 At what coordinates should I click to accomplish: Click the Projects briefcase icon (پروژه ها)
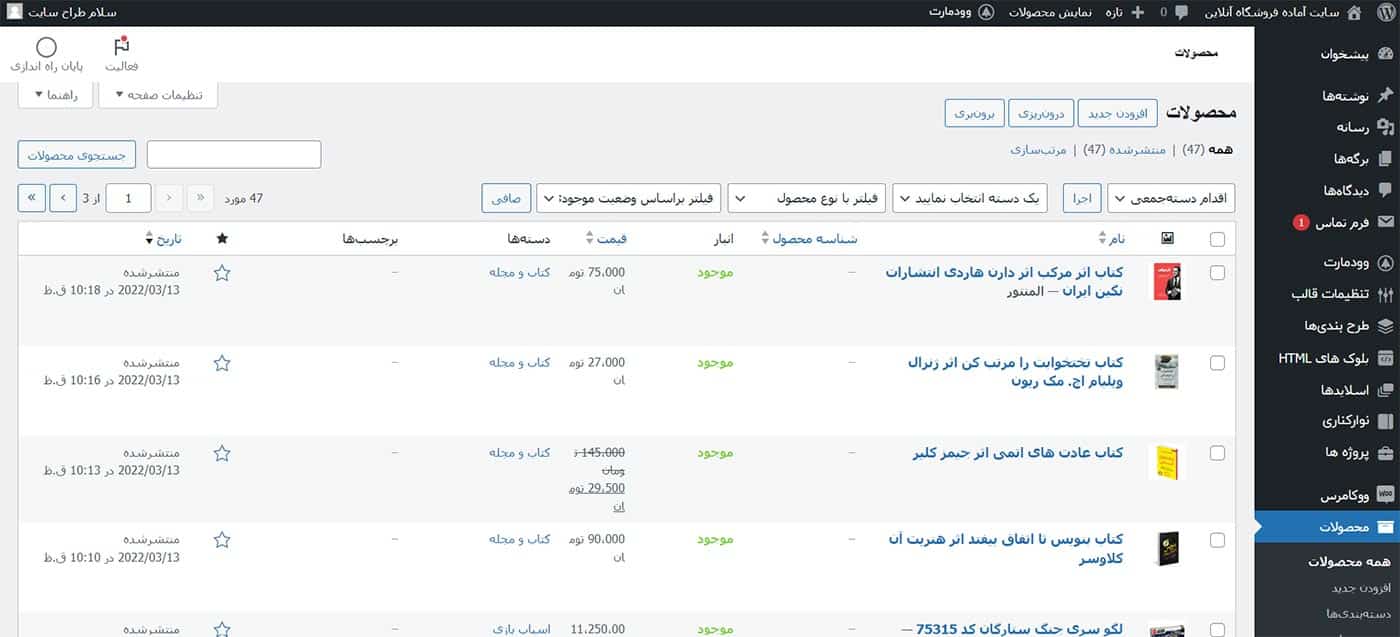point(1385,452)
